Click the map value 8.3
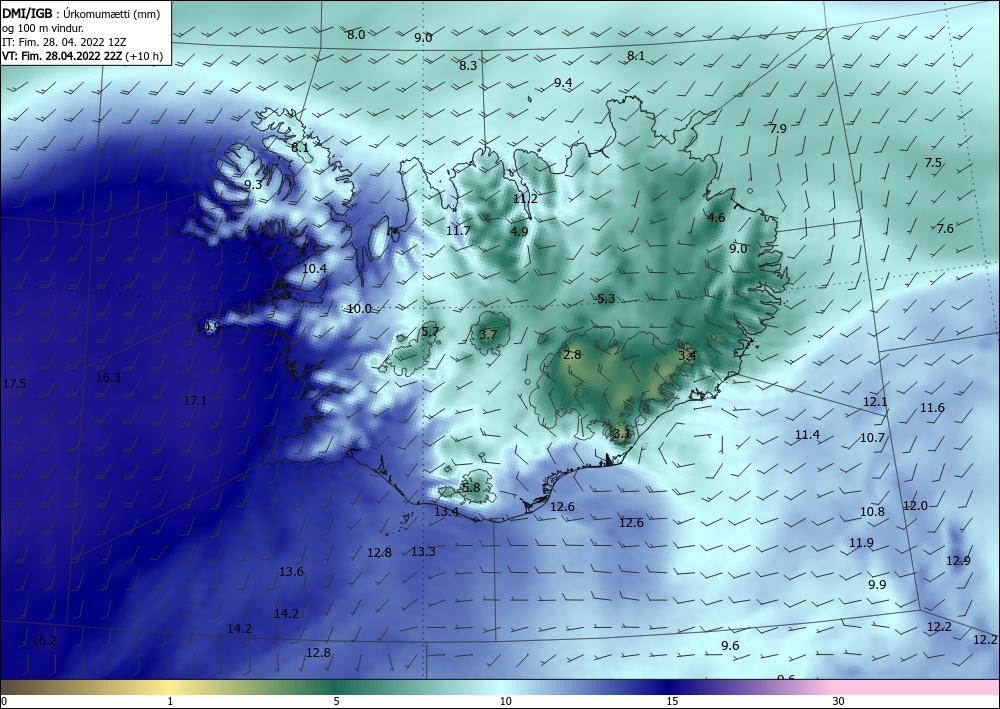 tap(468, 65)
